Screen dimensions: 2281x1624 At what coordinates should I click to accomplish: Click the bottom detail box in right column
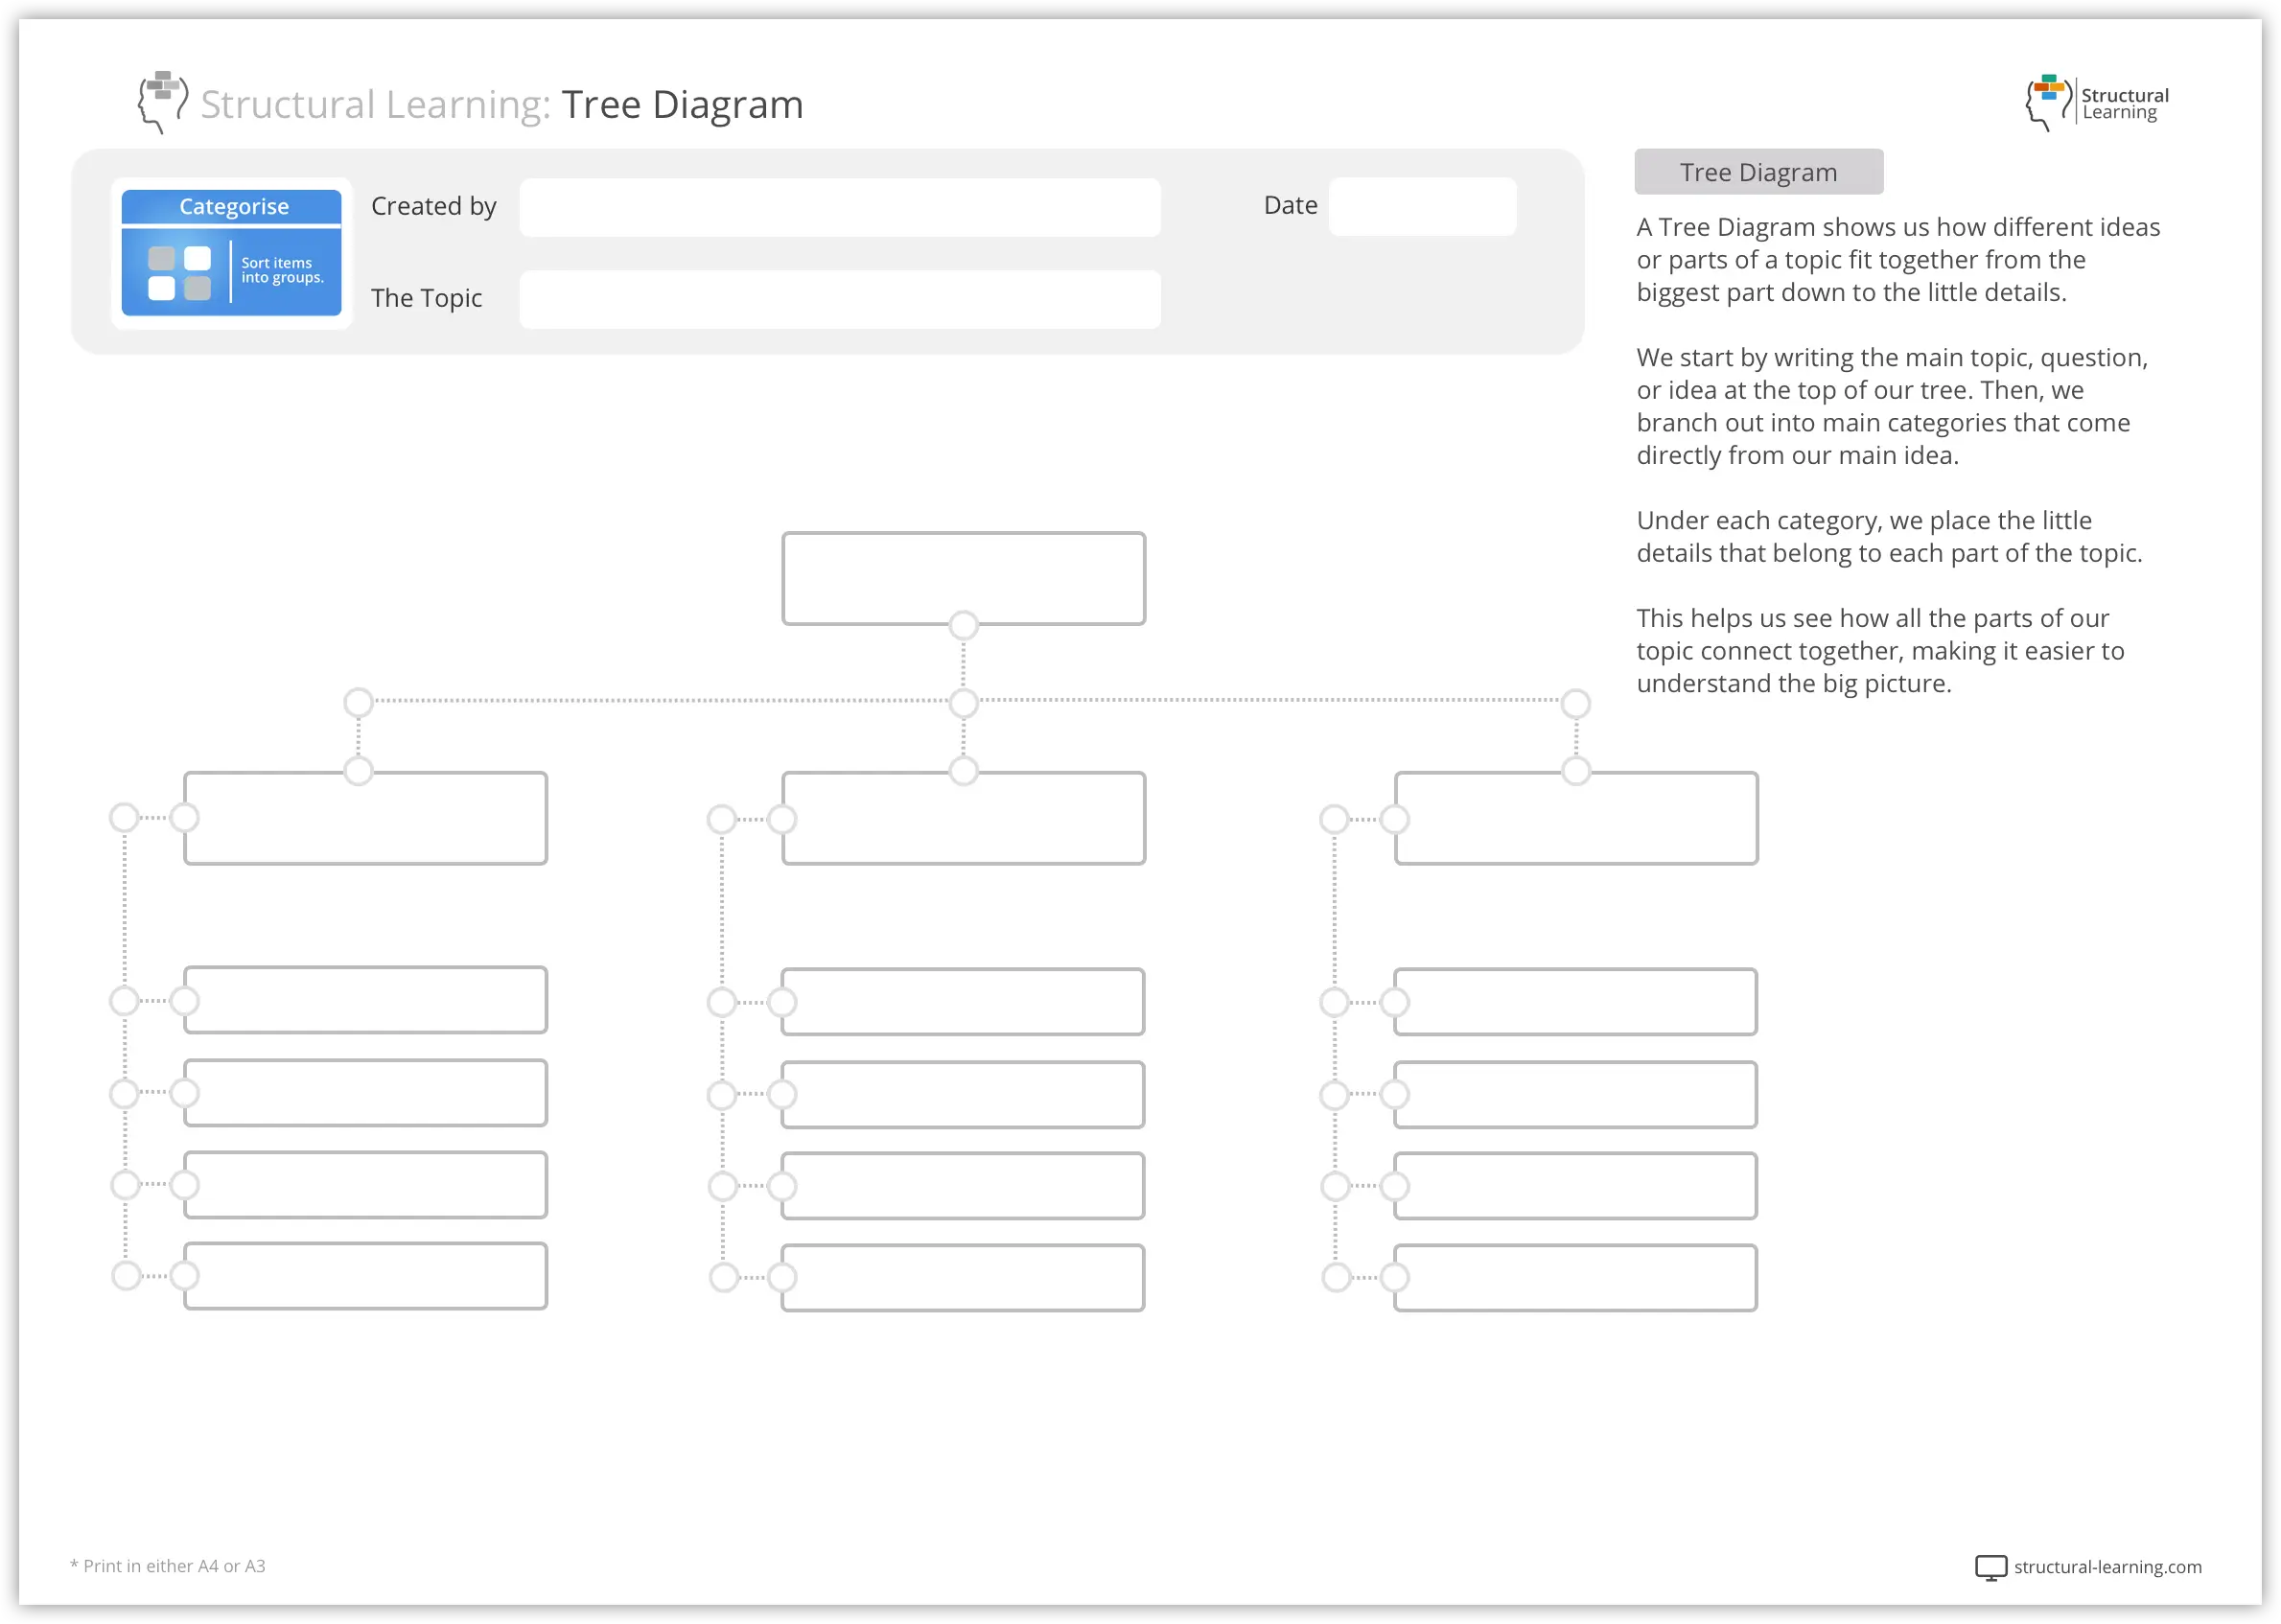[1576, 1277]
